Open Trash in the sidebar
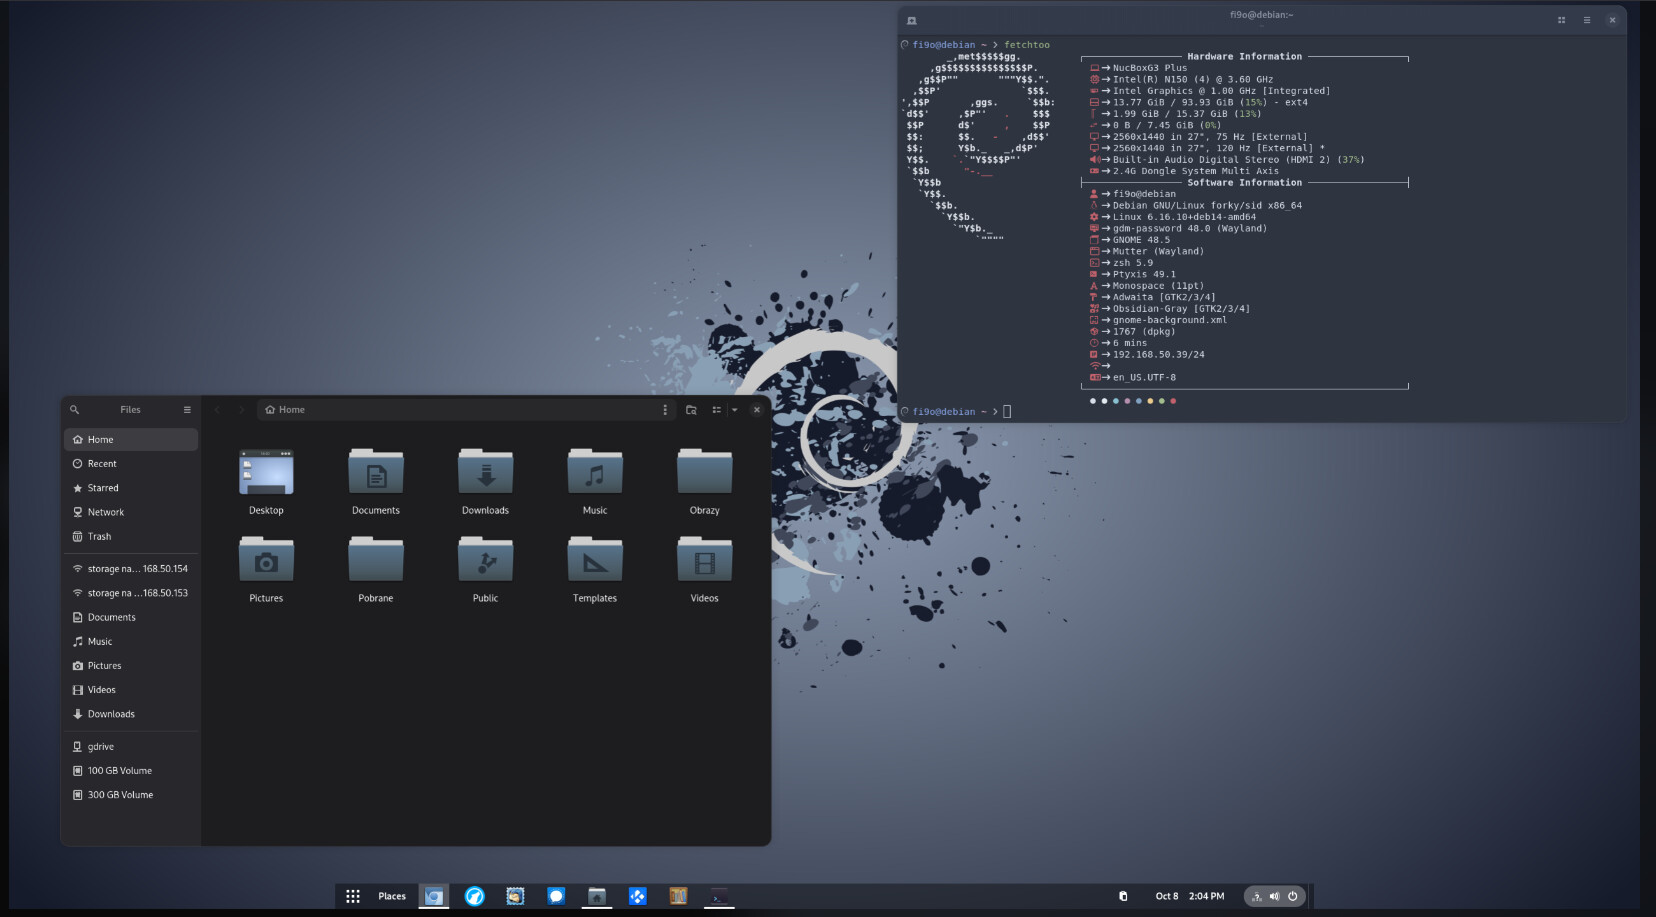 point(99,537)
